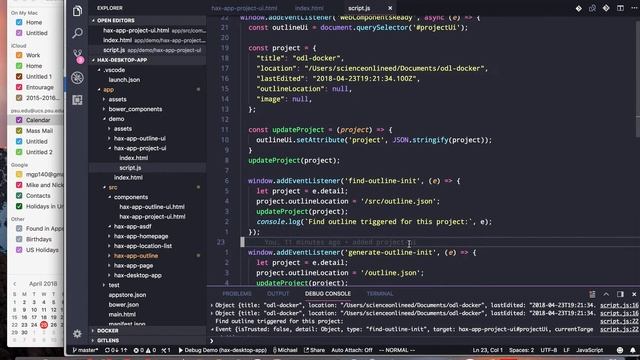The image size is (640, 360).
Task: Toggle the selected Calendar row checkbox
Action: (x=19, y=120)
